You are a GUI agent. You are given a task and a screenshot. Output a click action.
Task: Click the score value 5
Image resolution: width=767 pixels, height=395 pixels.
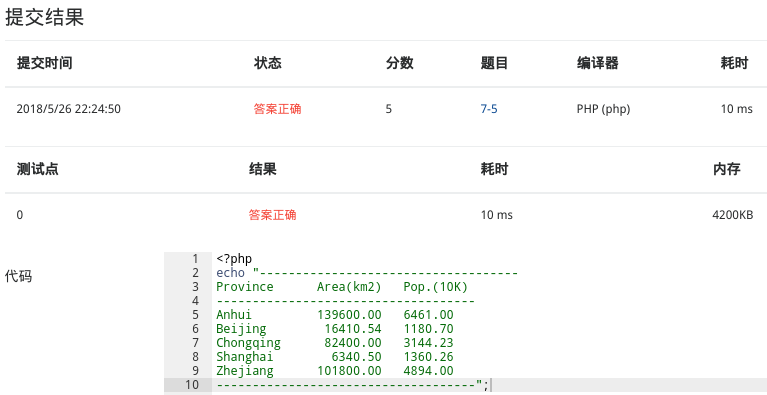388,109
